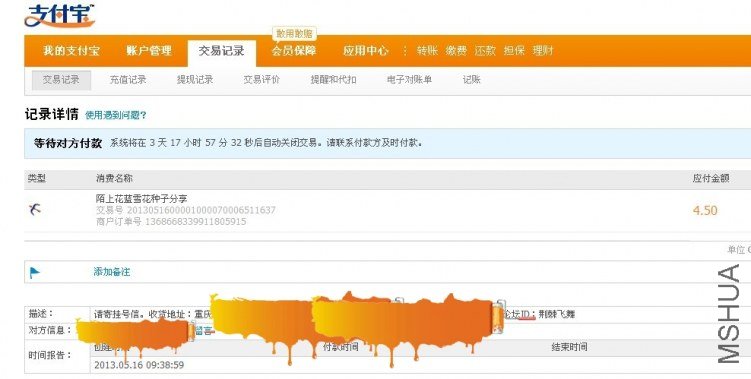Click the 陌上花蓝雪花种子分享 item name

(141, 198)
